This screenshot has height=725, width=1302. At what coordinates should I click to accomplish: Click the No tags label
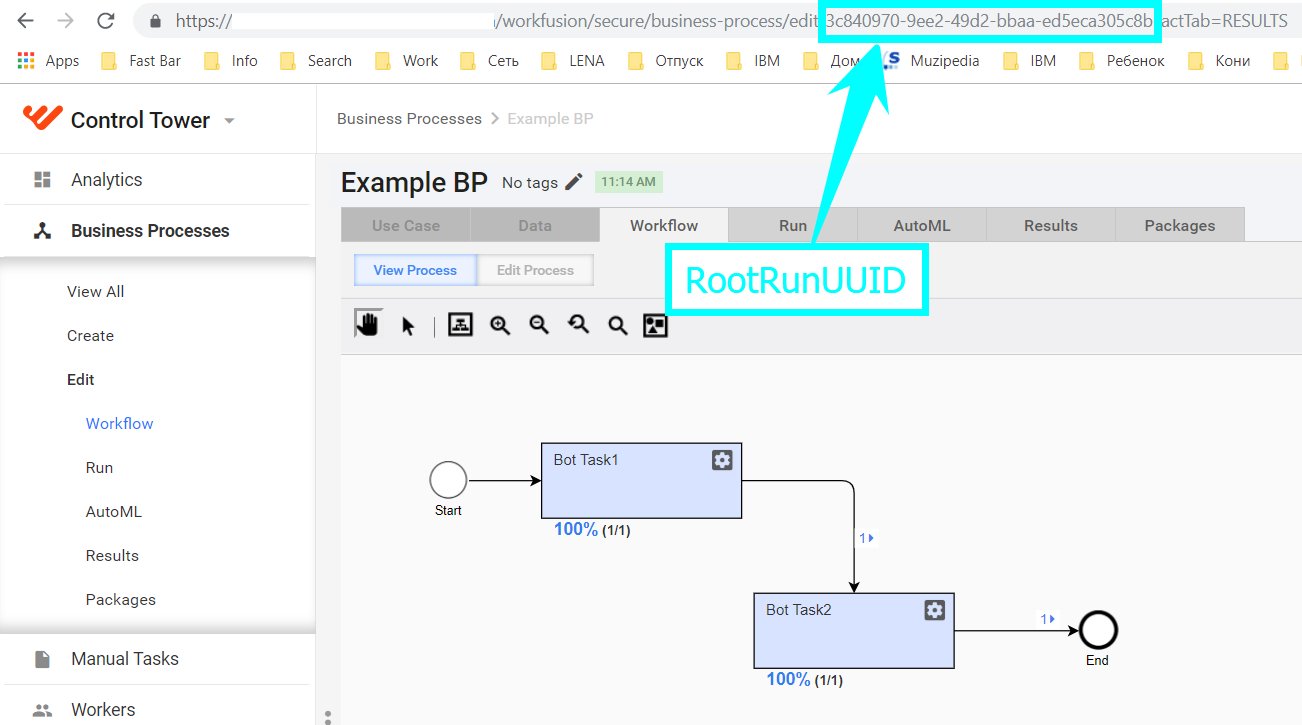(530, 182)
